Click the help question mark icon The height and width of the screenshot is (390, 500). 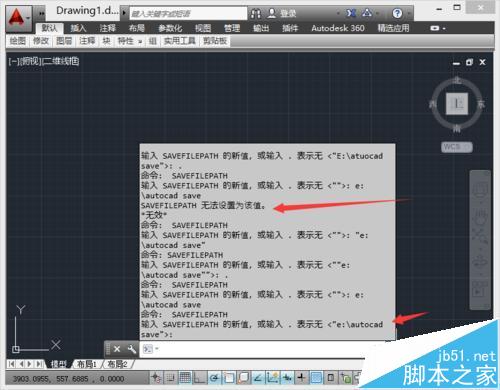point(397,13)
